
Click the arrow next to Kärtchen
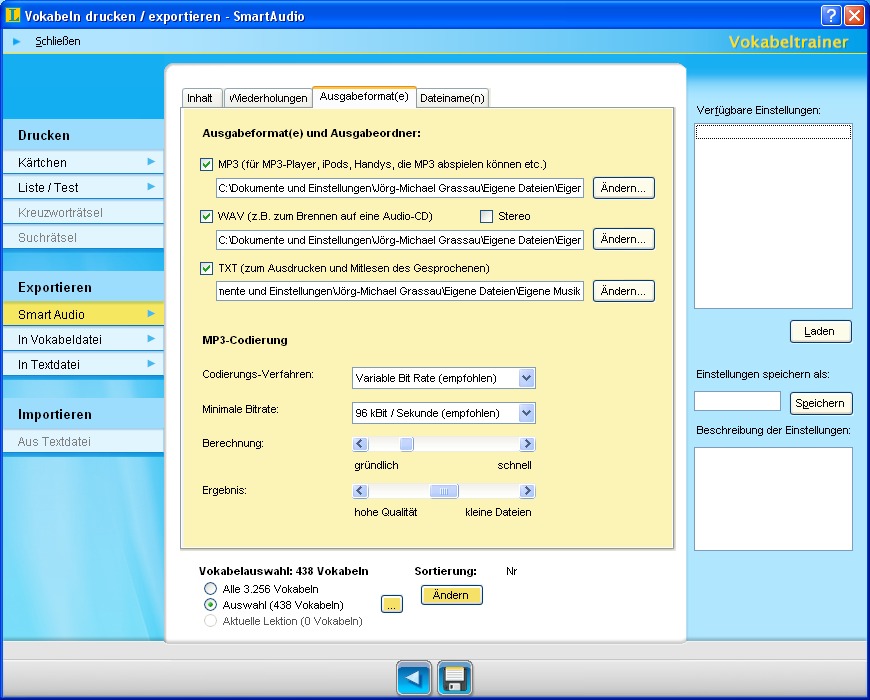tap(151, 161)
